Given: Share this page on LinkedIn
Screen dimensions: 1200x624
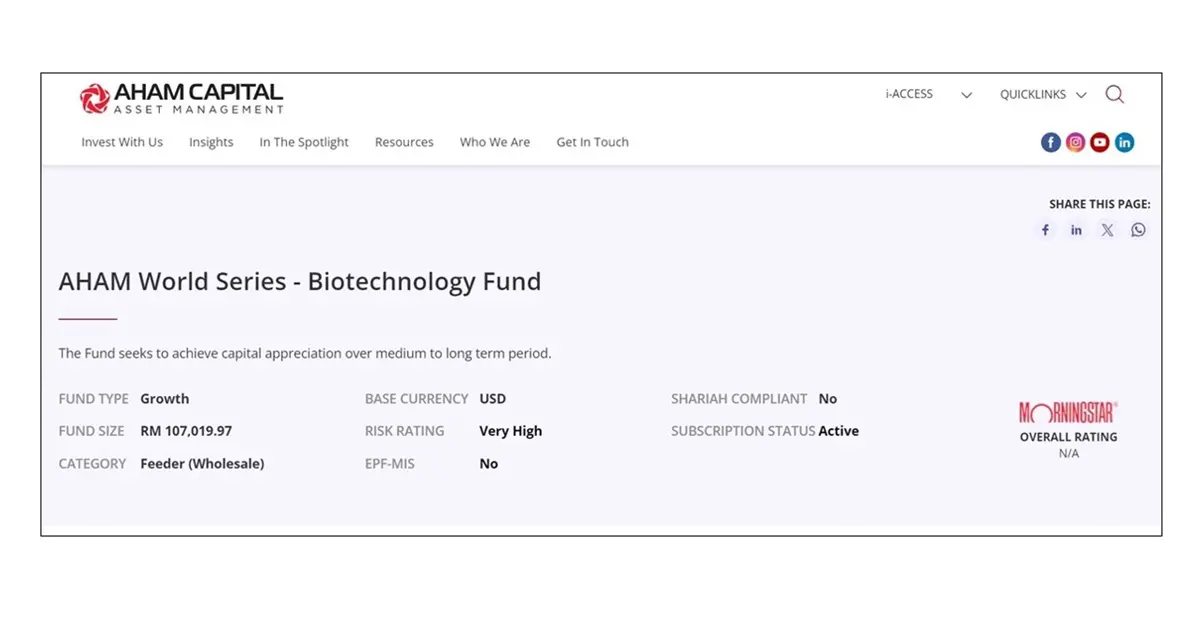Looking at the screenshot, I should (x=1076, y=230).
